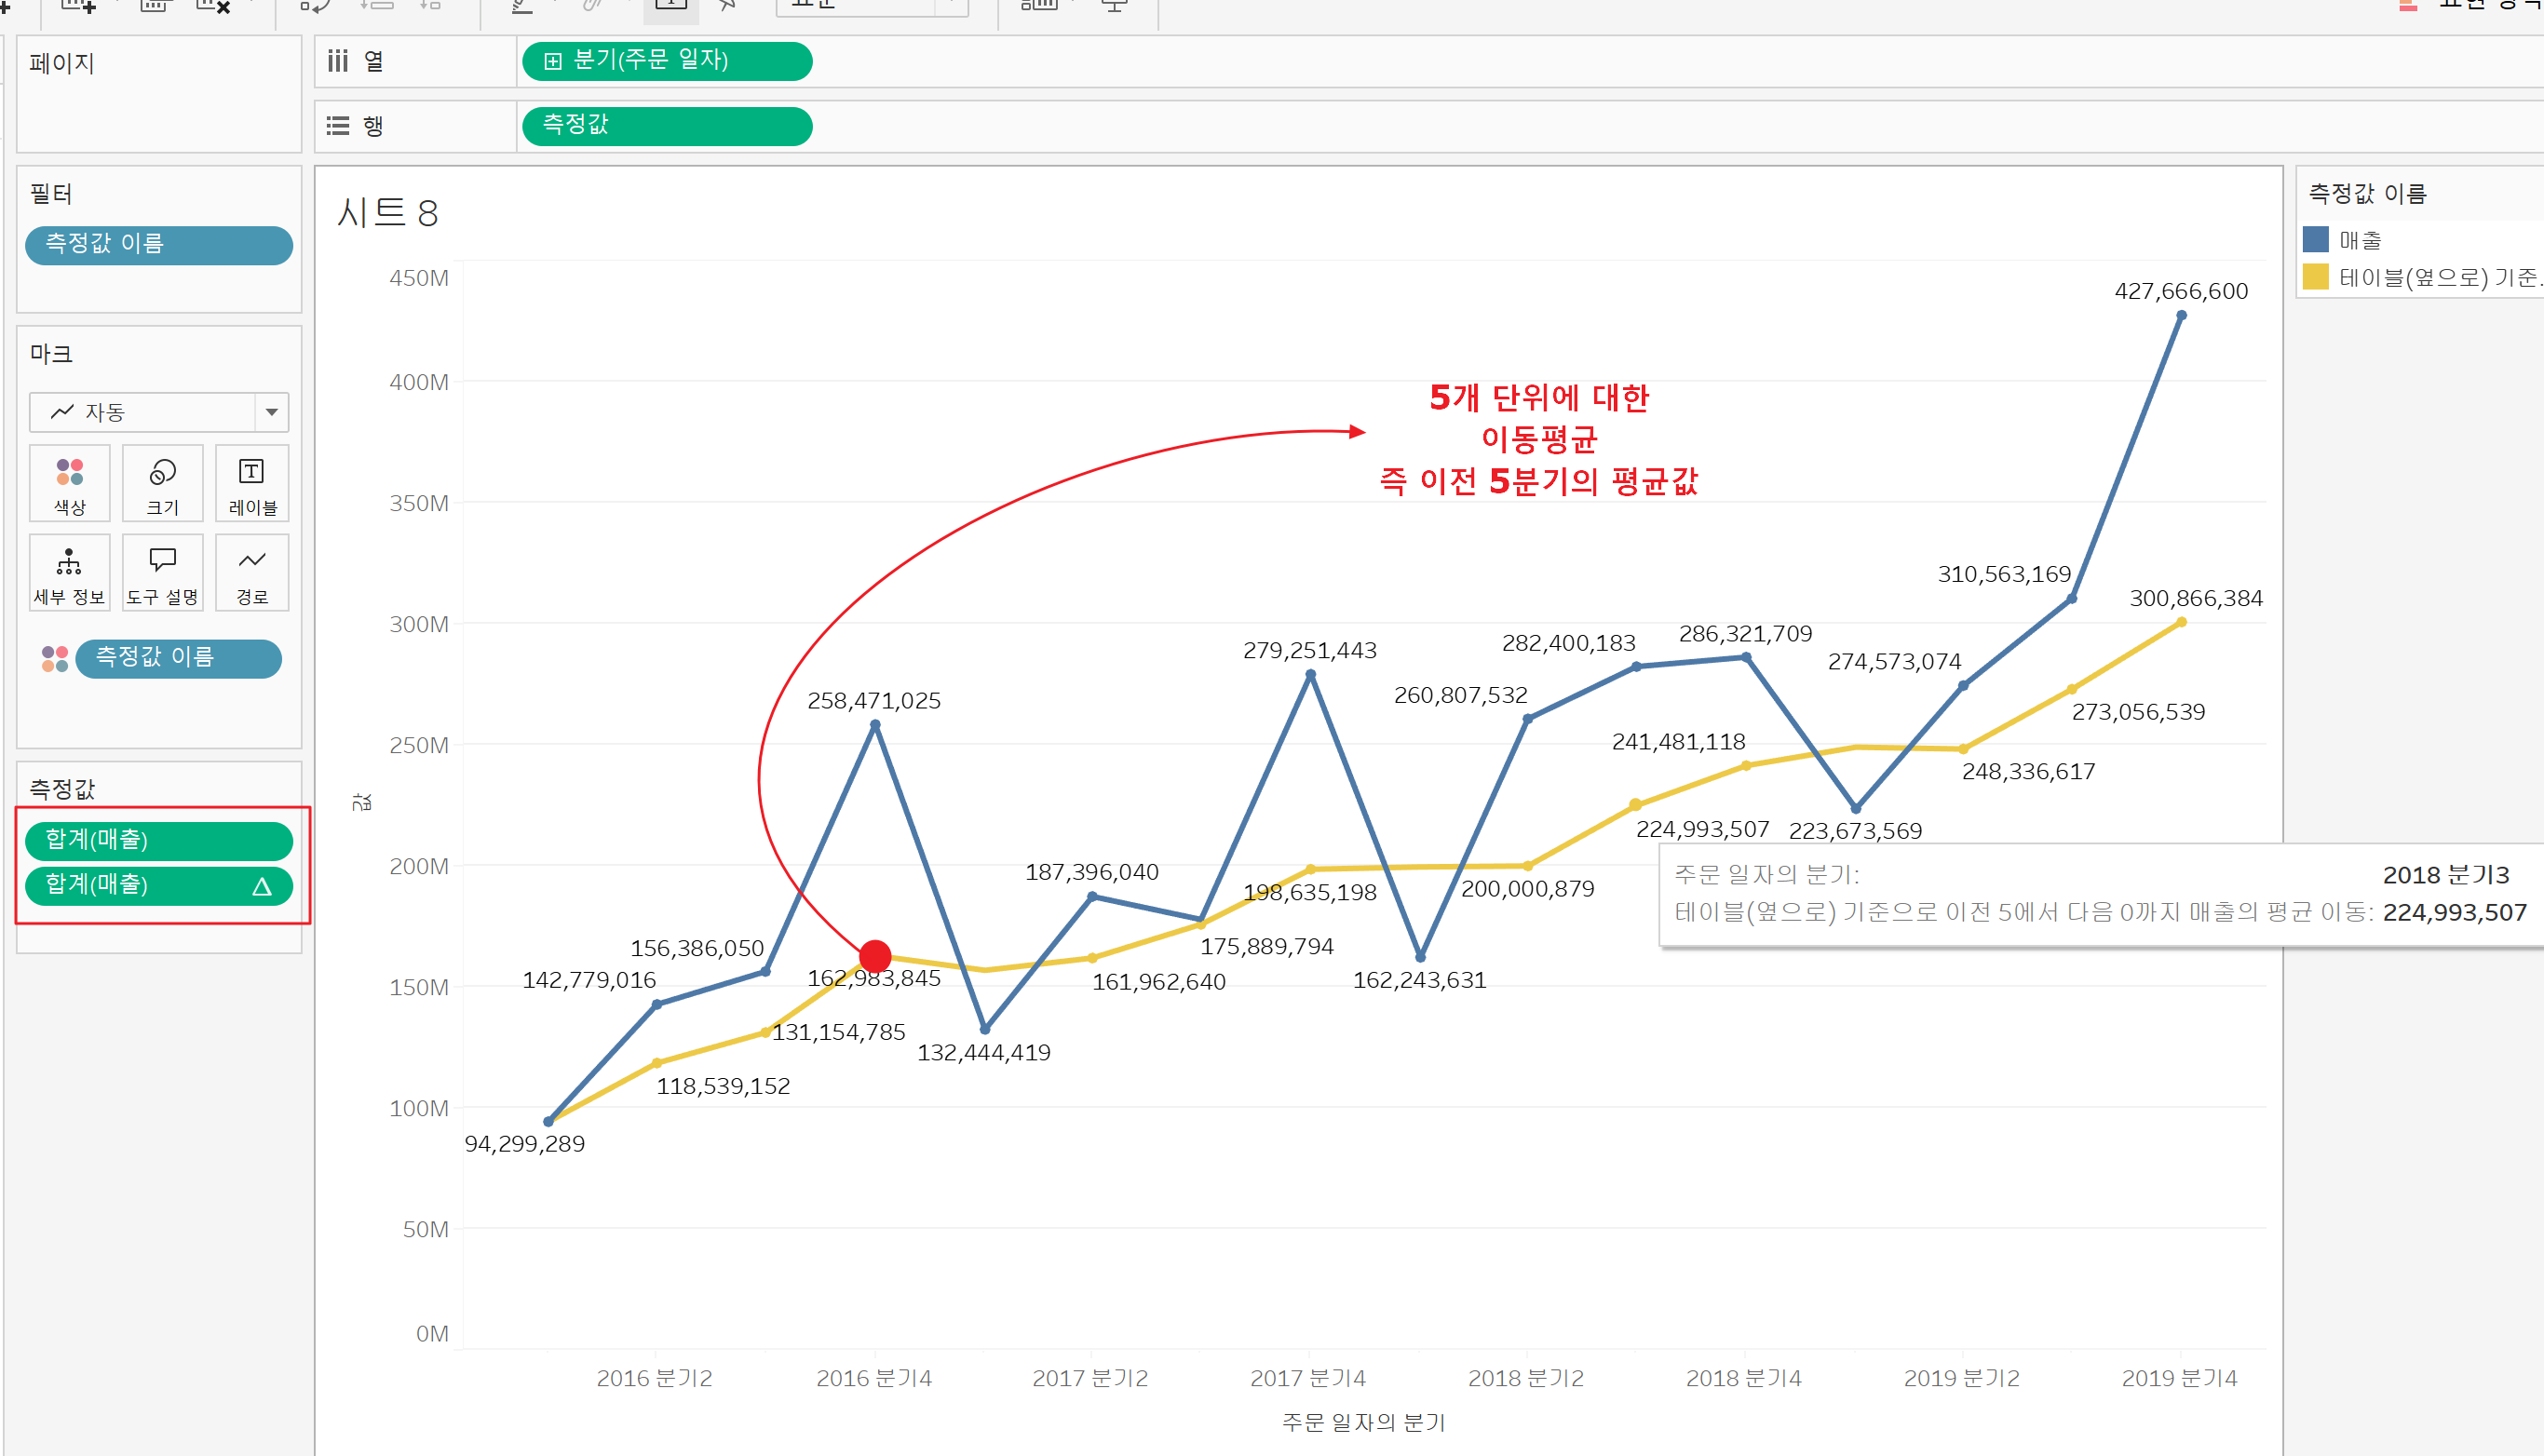Screen dimensions: 2544x1456
Task: Open the Tooltip (도구 설명) marks editor
Action: tap(162, 572)
